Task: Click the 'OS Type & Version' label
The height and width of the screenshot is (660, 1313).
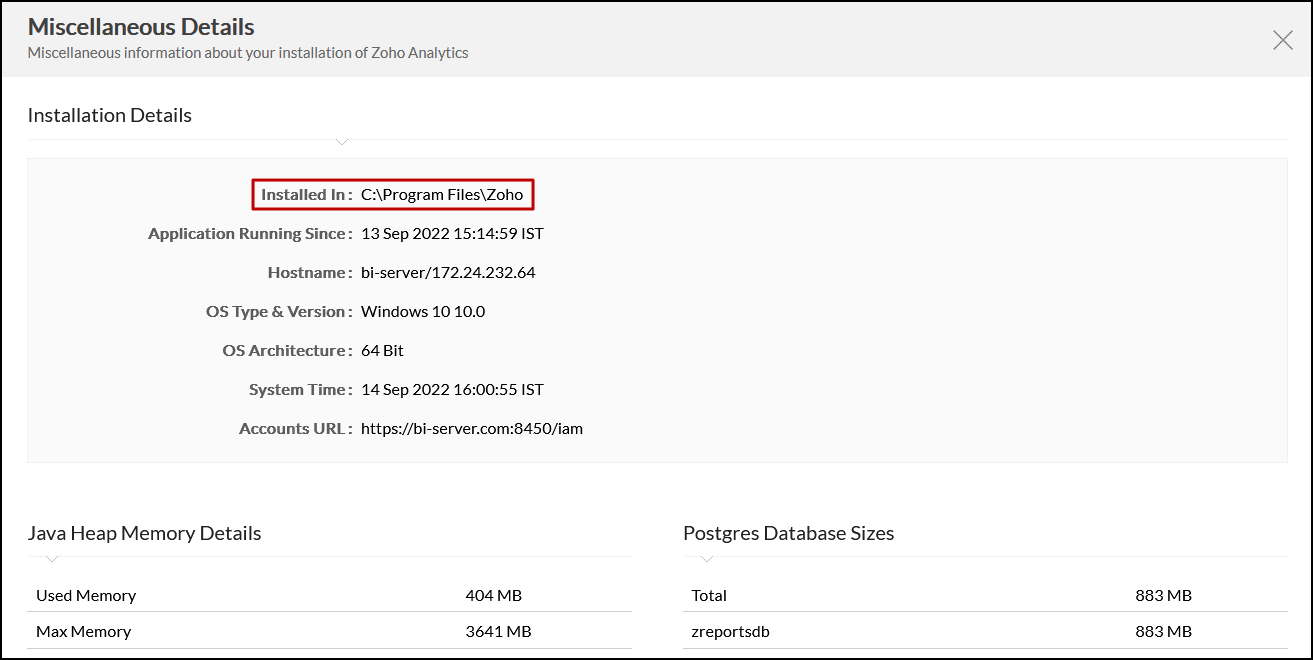Action: pyautogui.click(x=279, y=311)
